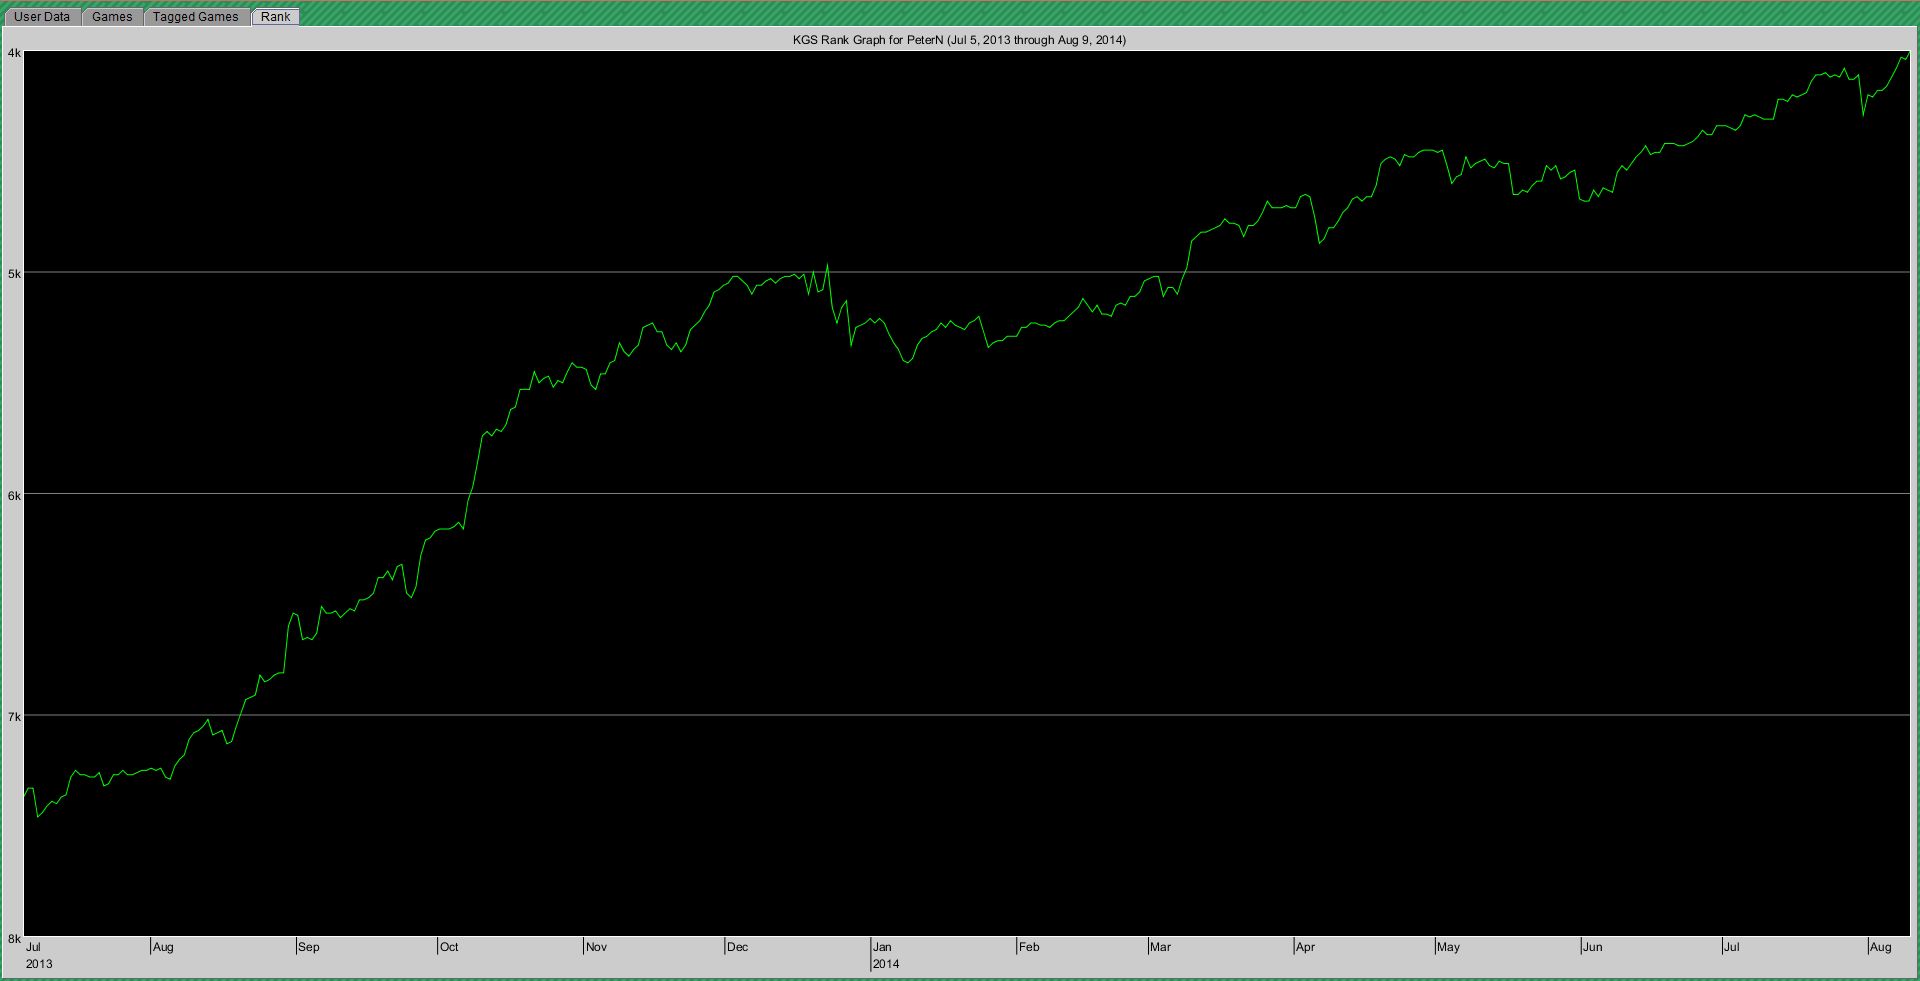Click the Oct month marker
This screenshot has width=1920, height=981.
(x=449, y=947)
